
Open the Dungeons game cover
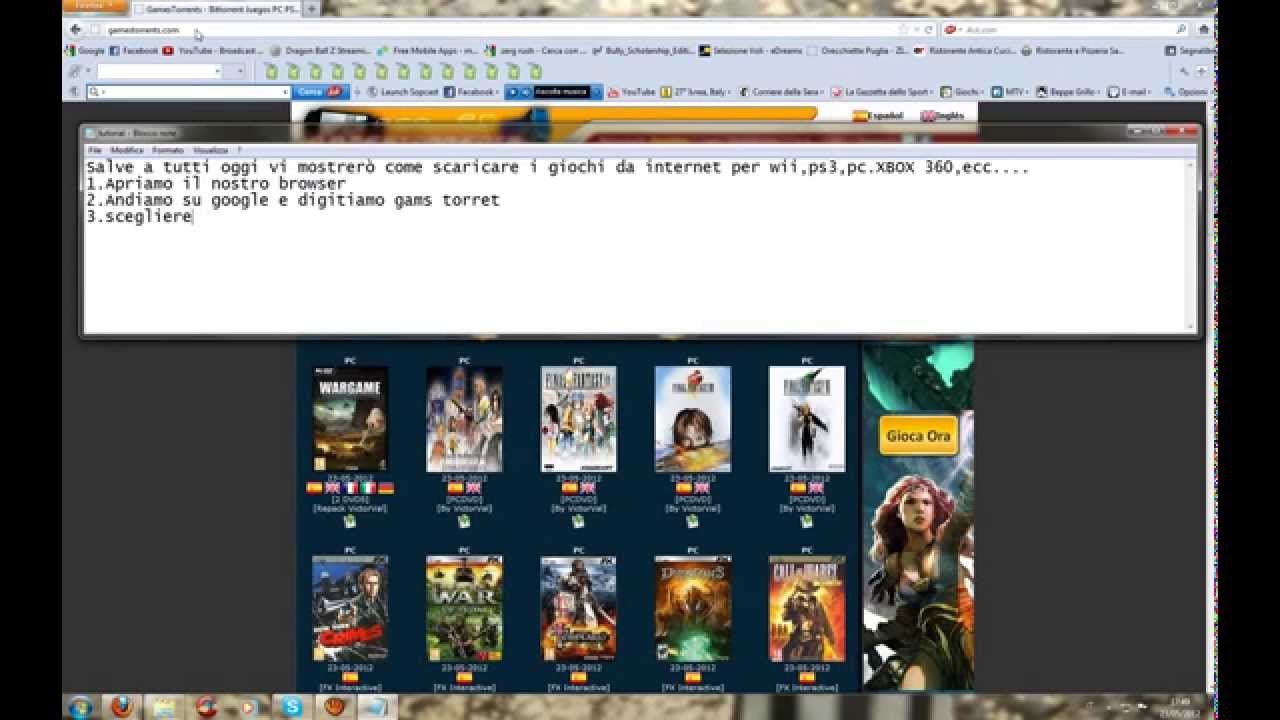point(692,609)
